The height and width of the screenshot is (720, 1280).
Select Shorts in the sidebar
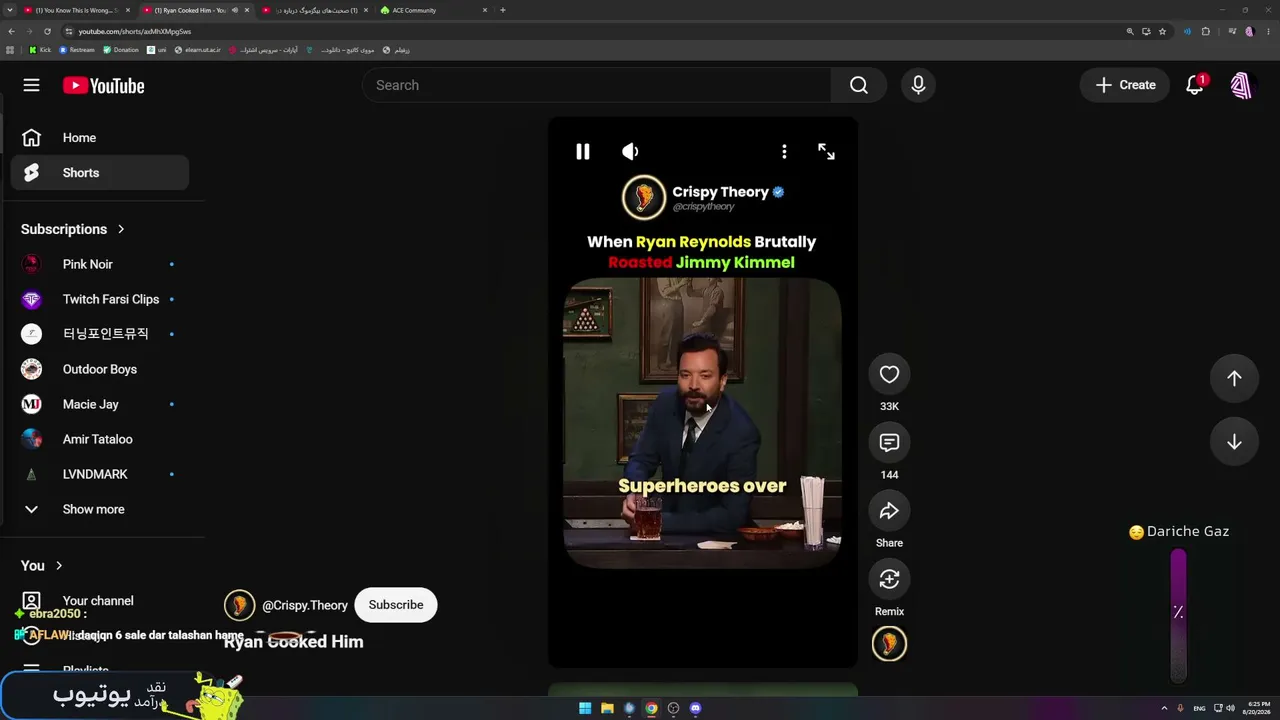pos(100,173)
